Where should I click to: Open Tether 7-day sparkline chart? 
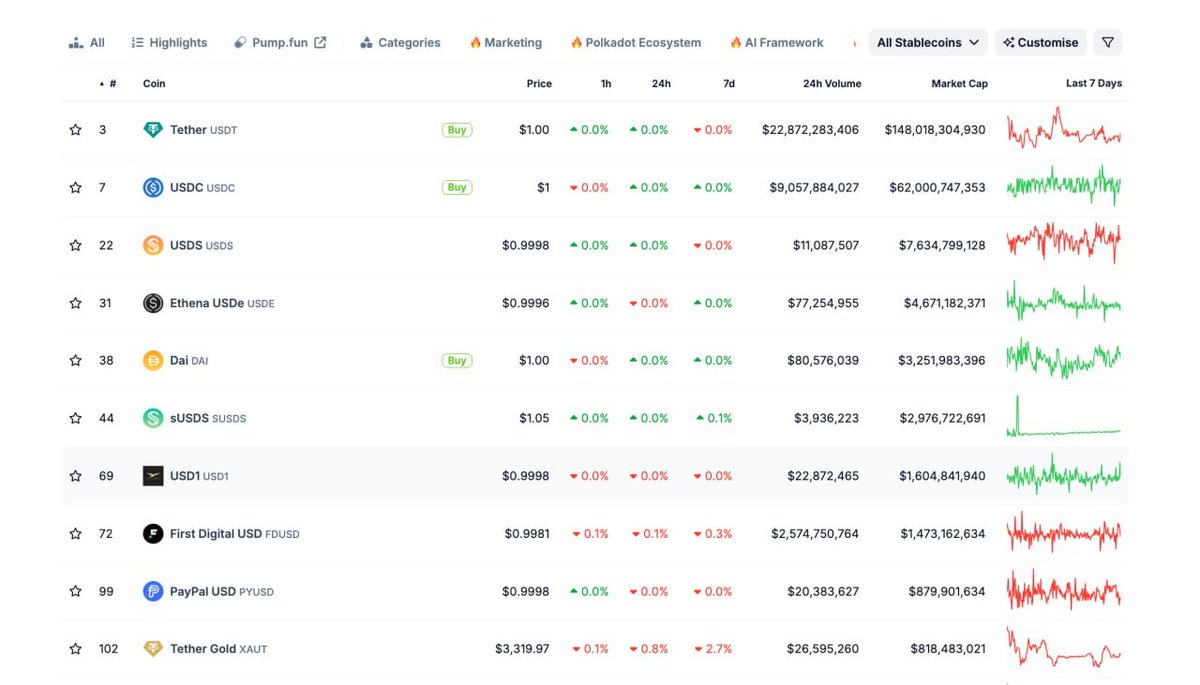point(1064,130)
